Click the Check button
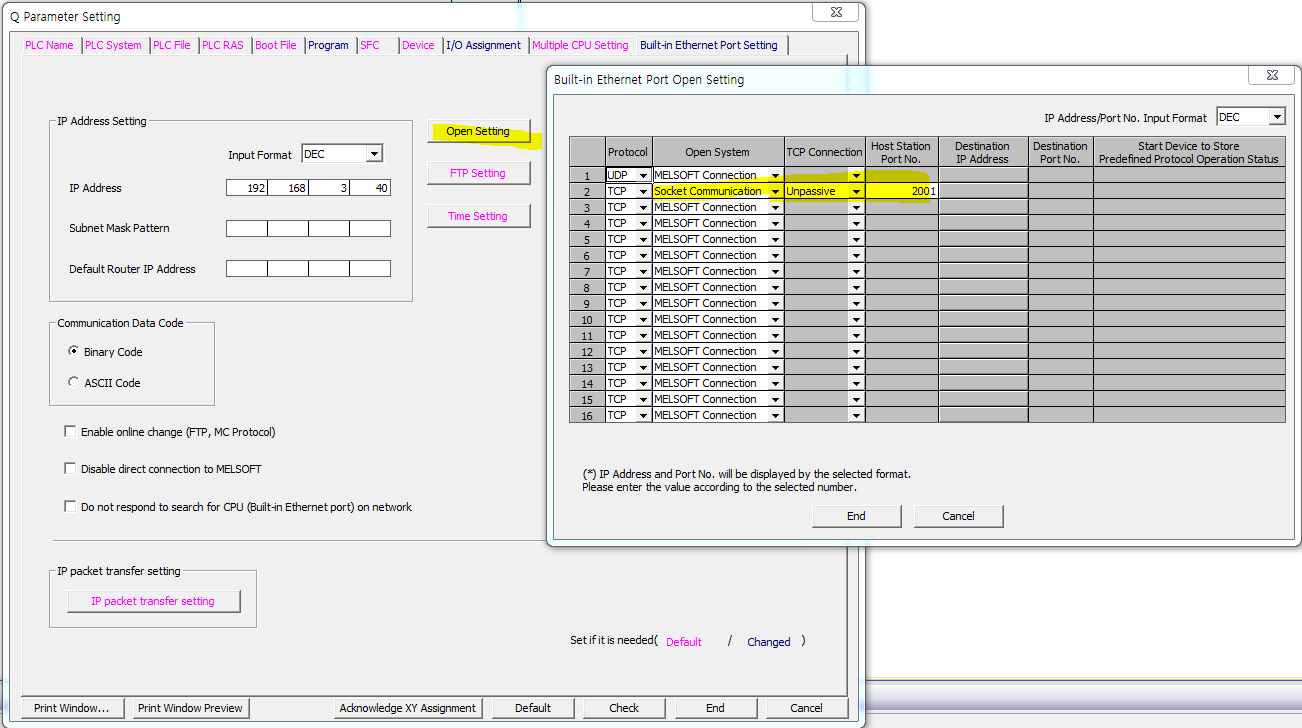The image size is (1302, 728). point(624,708)
